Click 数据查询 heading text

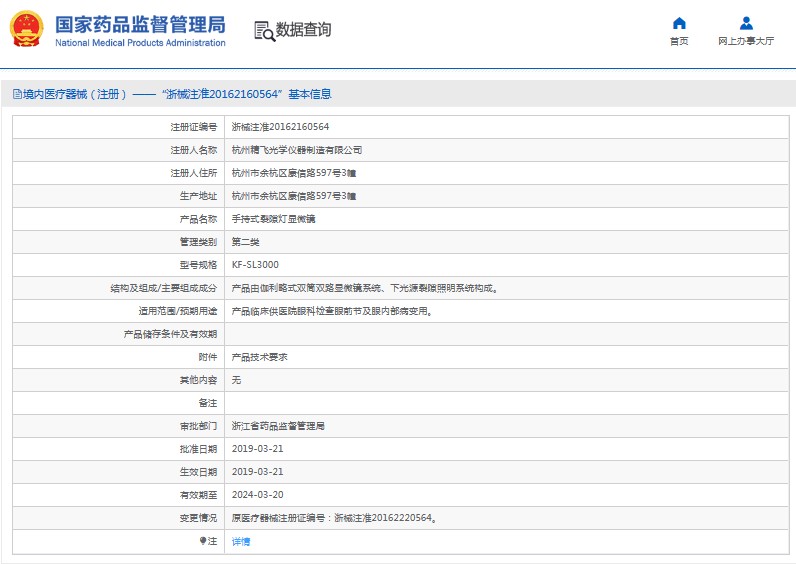coord(303,29)
